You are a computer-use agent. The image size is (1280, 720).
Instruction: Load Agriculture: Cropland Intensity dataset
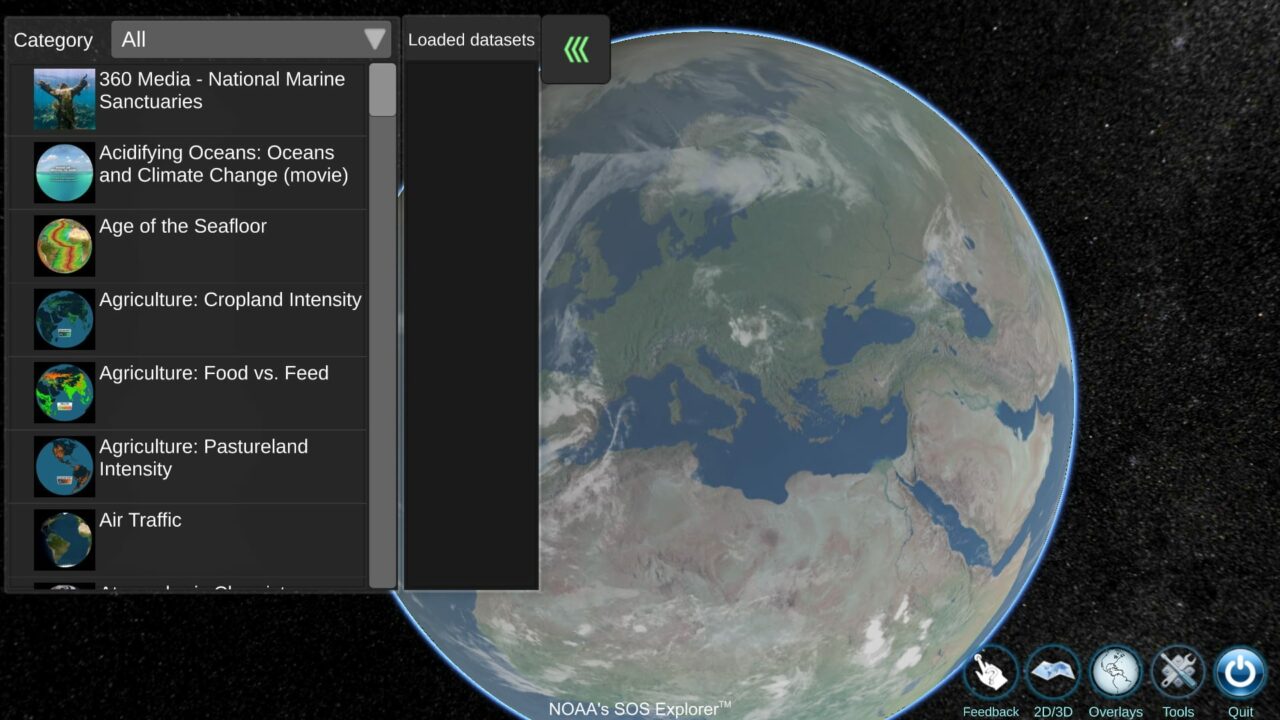(x=230, y=300)
